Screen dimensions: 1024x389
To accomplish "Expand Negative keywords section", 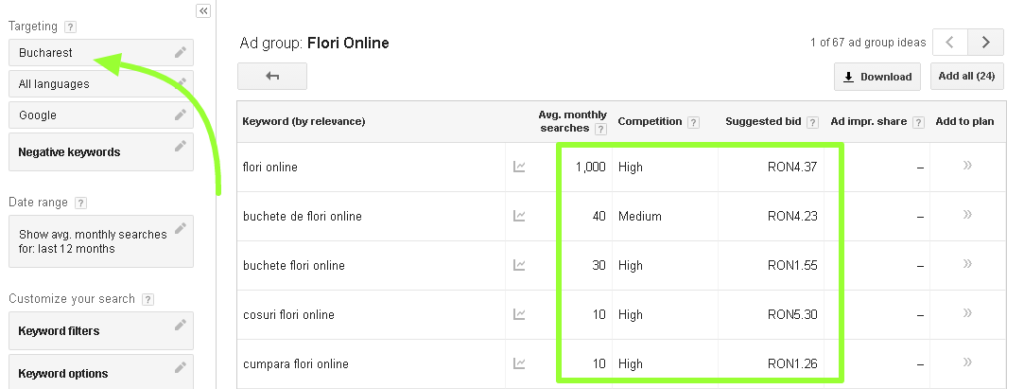I will 101,152.
